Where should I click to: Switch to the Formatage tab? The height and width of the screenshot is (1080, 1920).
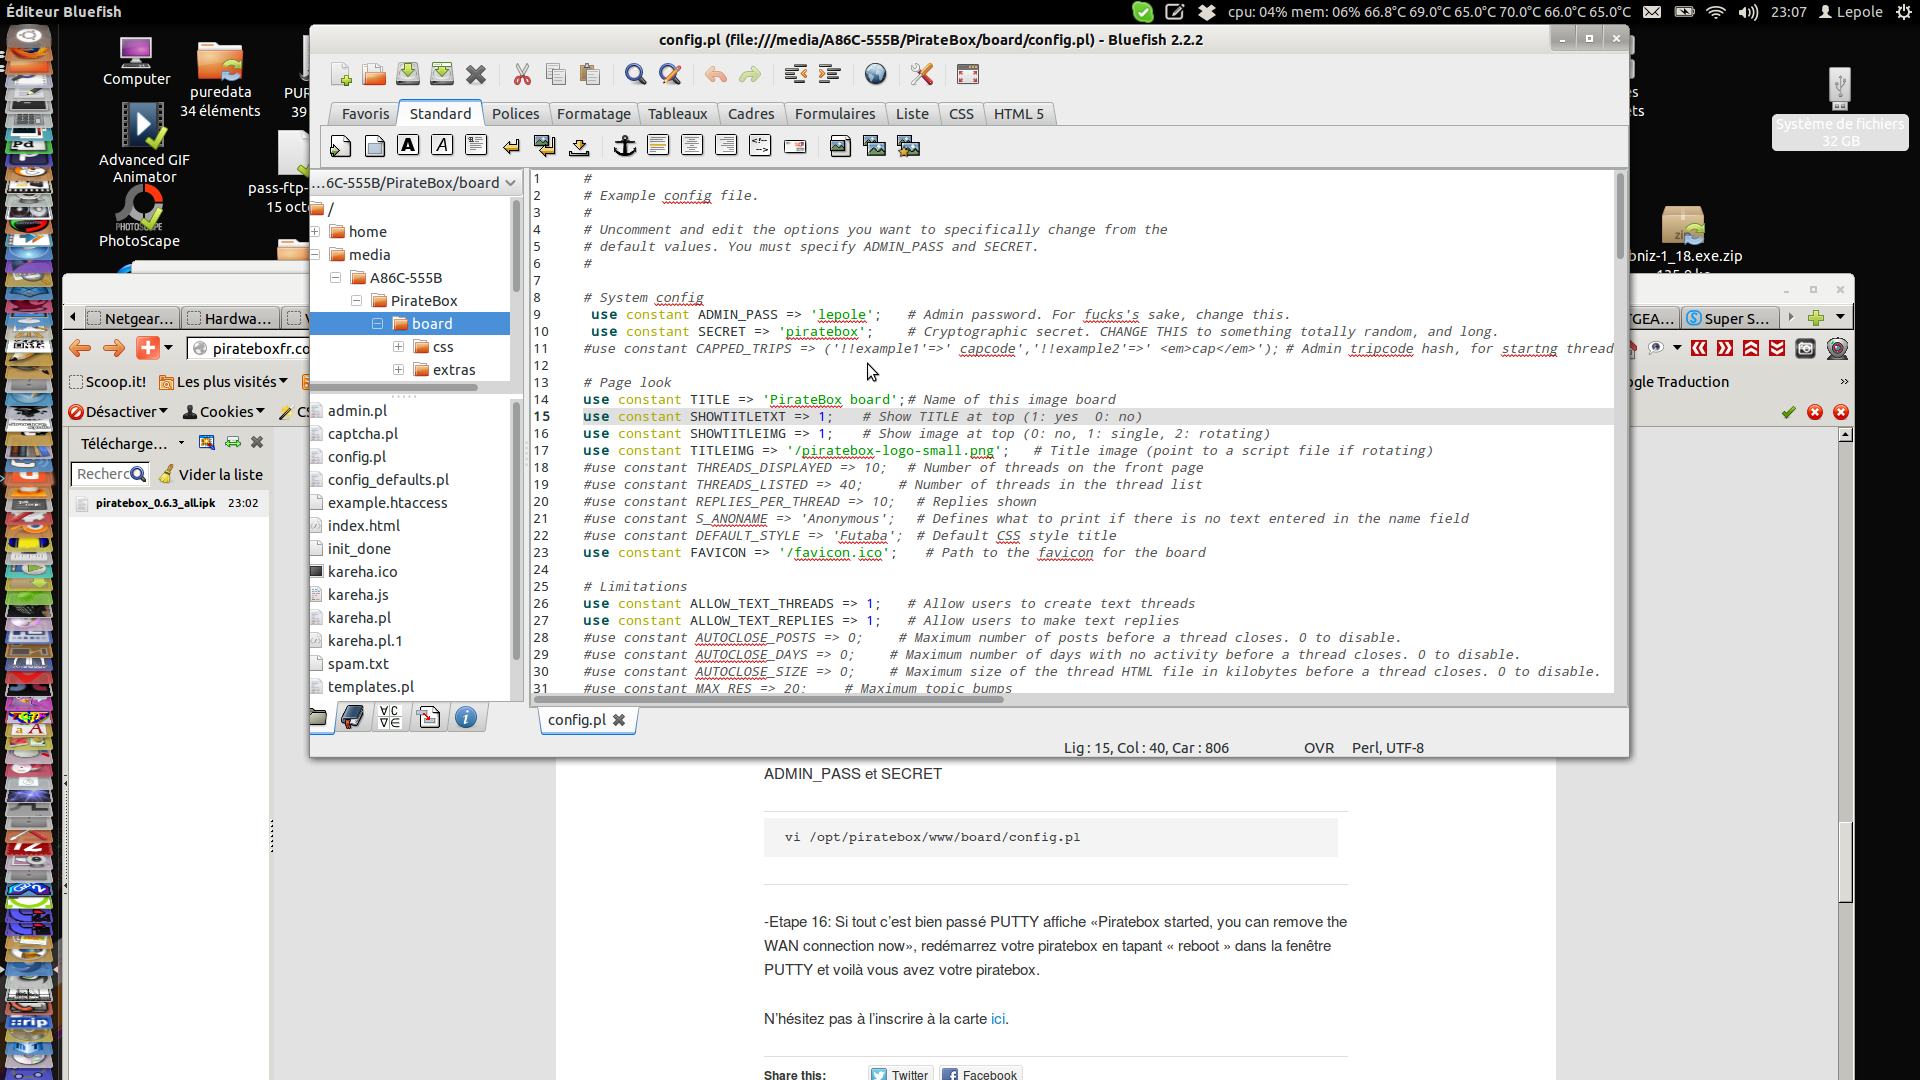click(x=593, y=114)
